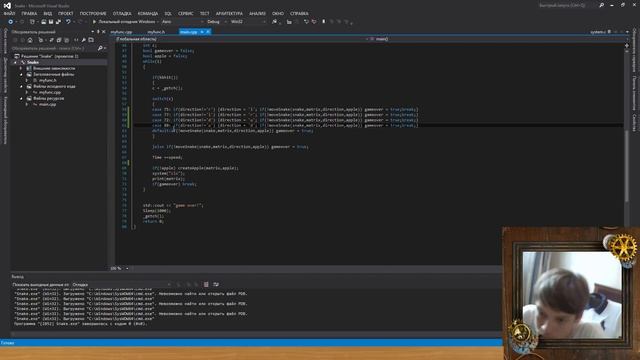Open the Auto debug type dropdown

(x=182, y=22)
